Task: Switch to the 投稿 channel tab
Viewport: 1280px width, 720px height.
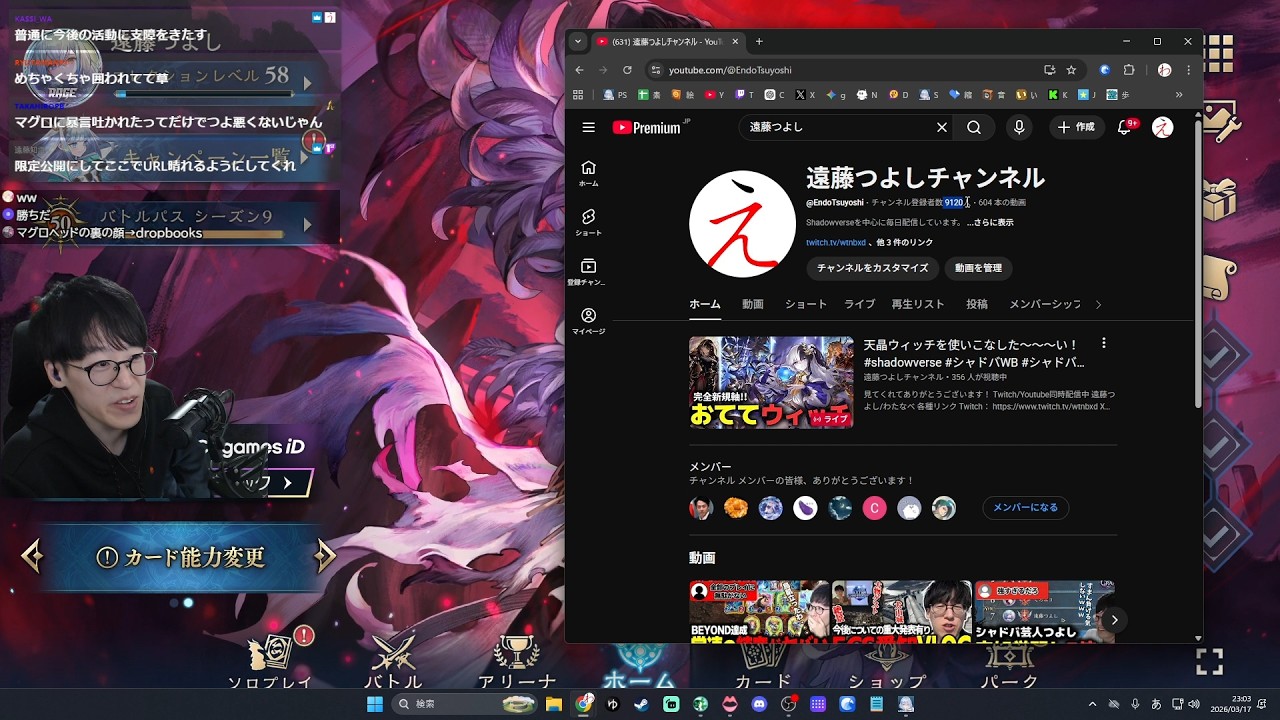Action: (977, 304)
